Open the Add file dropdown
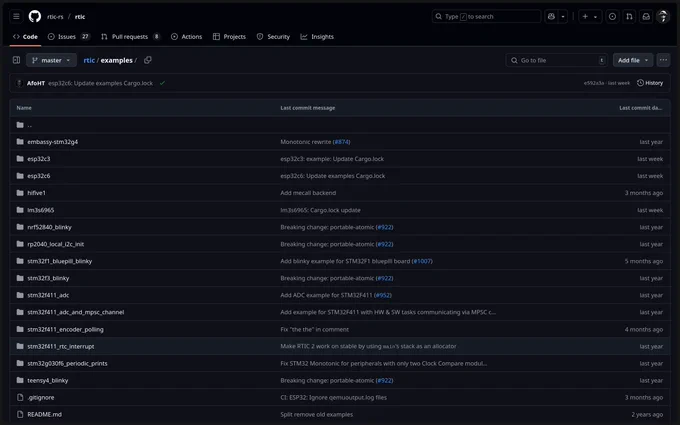This screenshot has width=680, height=425. (633, 60)
